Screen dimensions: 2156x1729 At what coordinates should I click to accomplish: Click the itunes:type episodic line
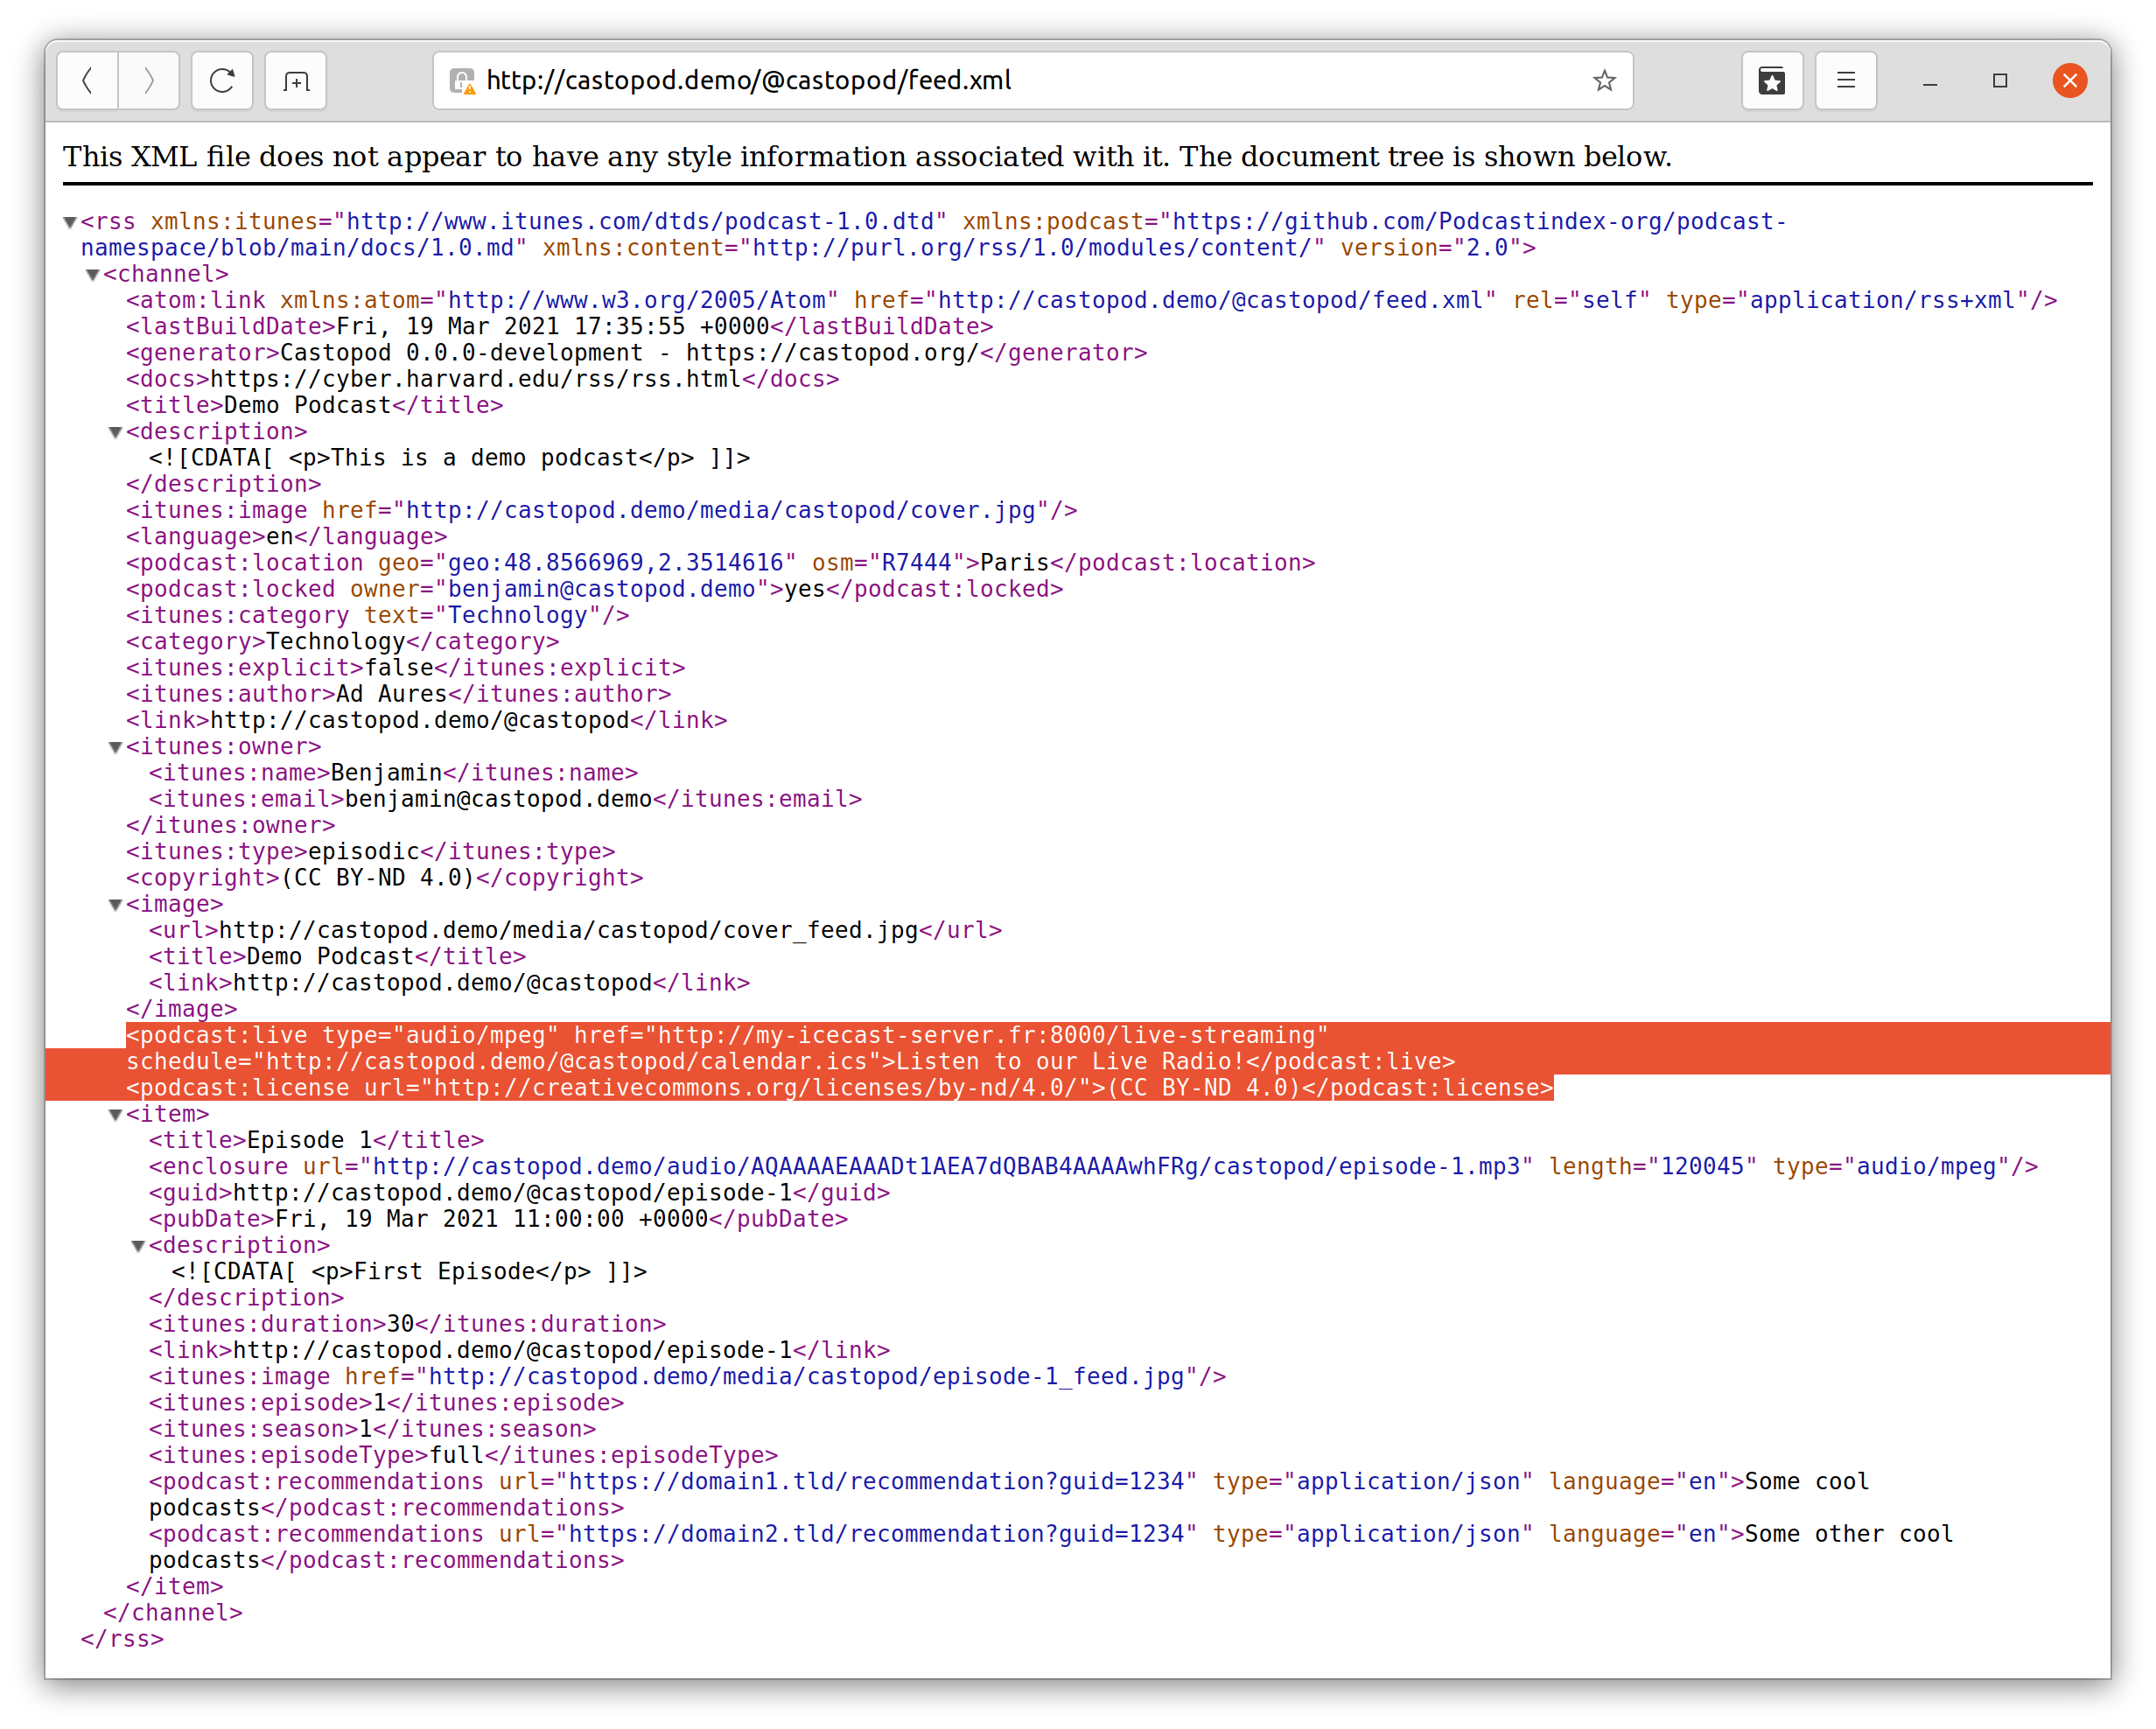pyautogui.click(x=370, y=851)
